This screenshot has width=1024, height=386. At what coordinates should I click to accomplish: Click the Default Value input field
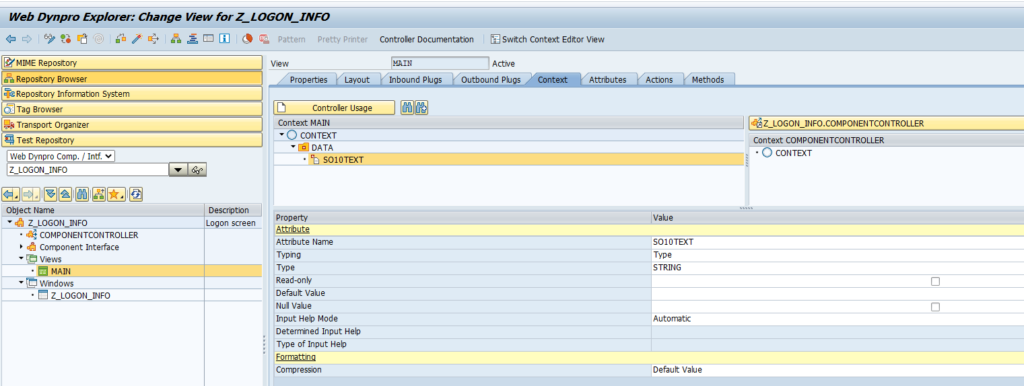[x=837, y=293]
